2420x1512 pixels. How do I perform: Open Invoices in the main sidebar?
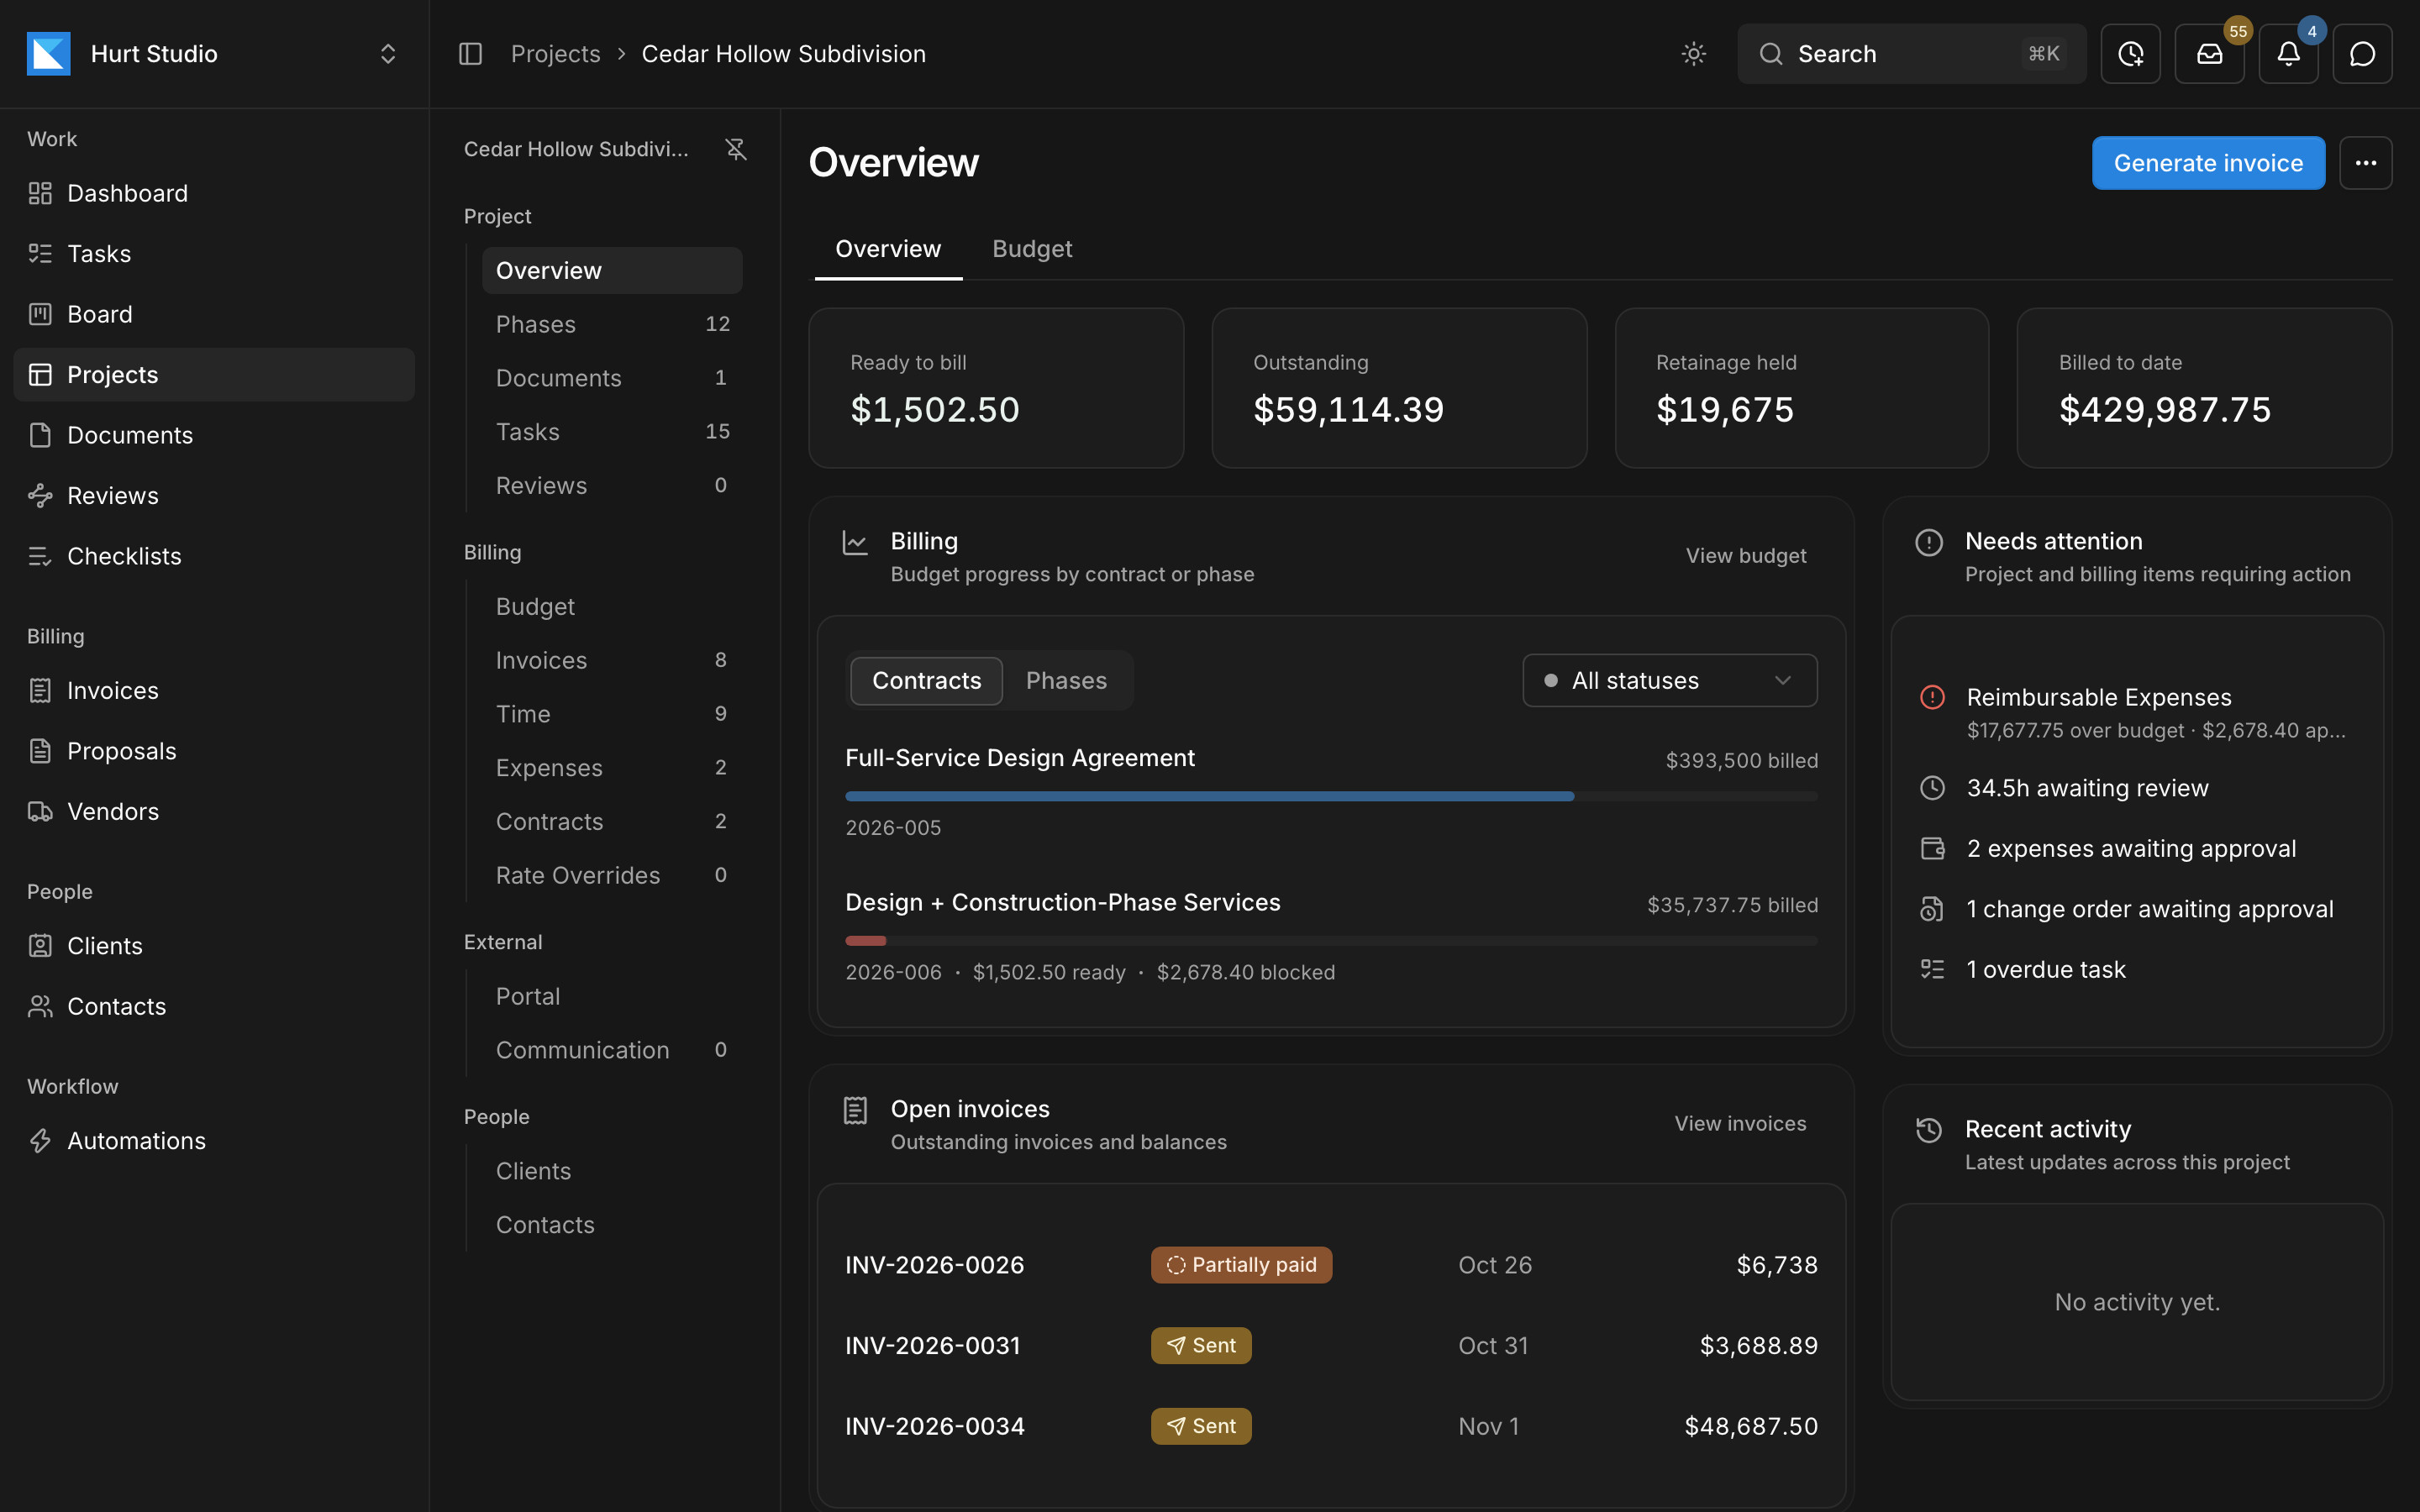214,691
